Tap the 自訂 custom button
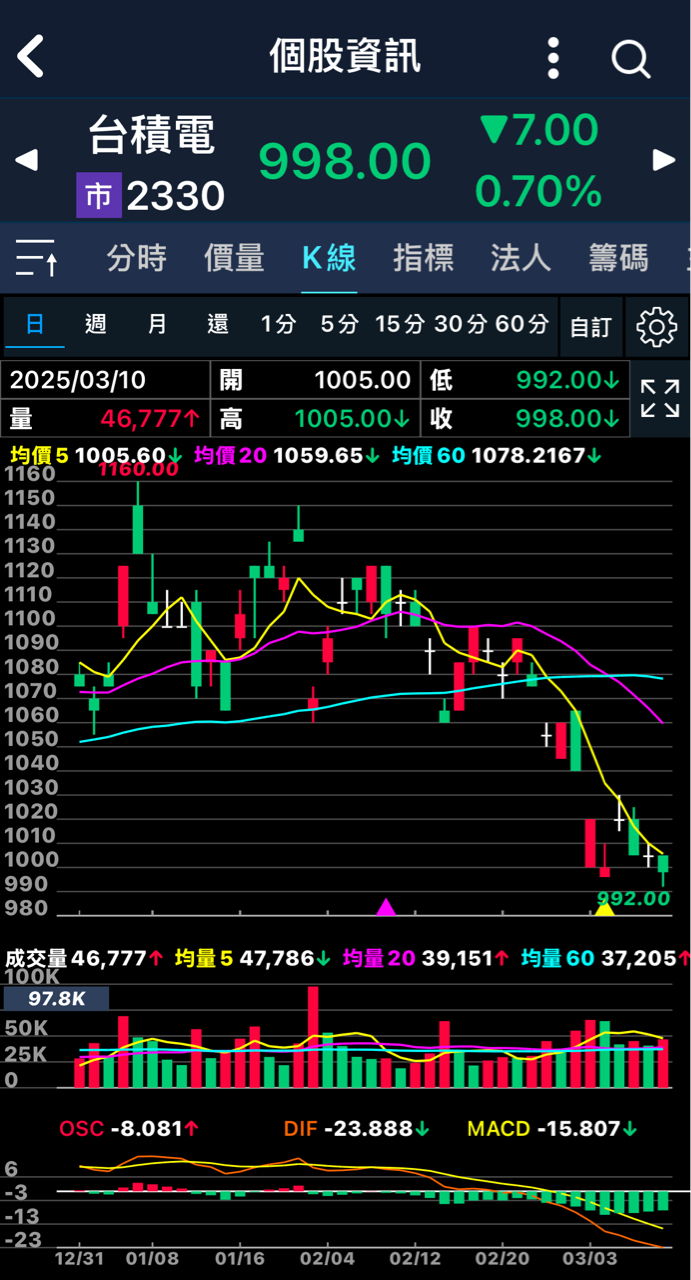The image size is (691, 1280). point(591,327)
